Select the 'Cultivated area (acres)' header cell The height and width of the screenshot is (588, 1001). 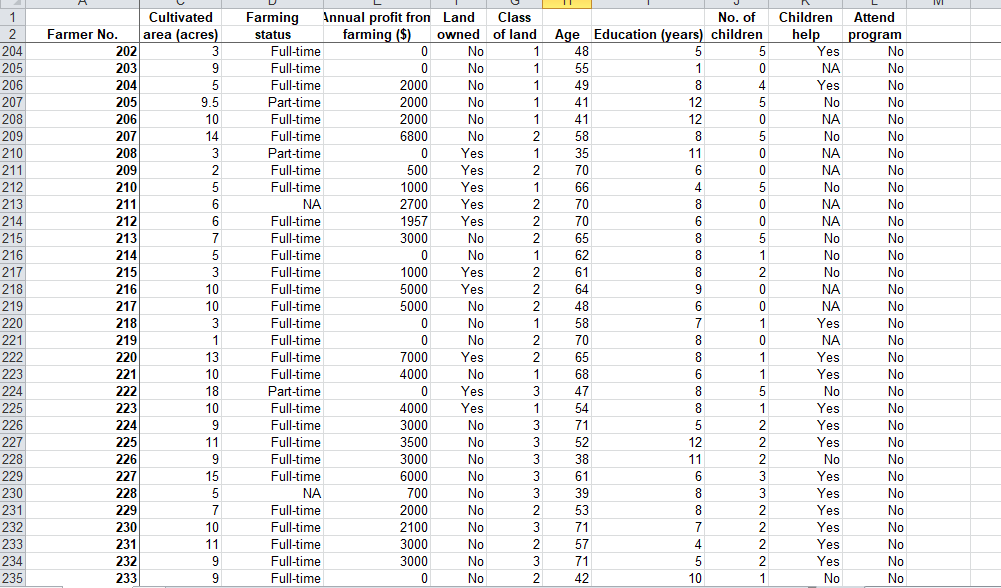tap(180, 26)
